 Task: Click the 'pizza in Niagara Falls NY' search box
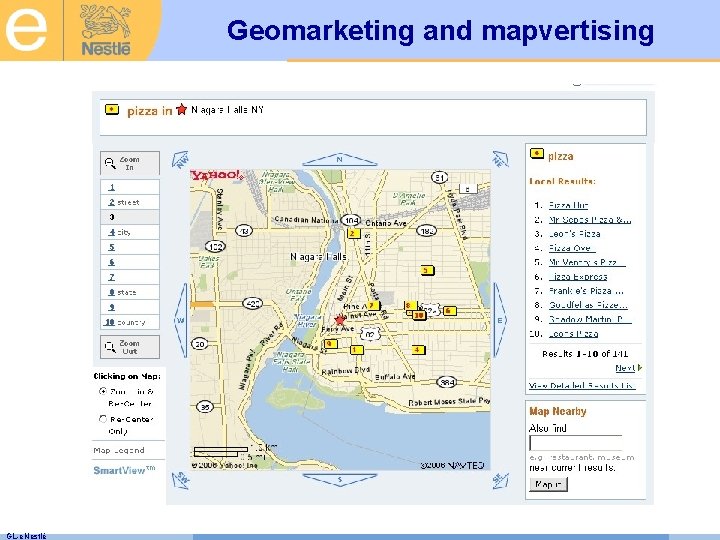pos(373,117)
